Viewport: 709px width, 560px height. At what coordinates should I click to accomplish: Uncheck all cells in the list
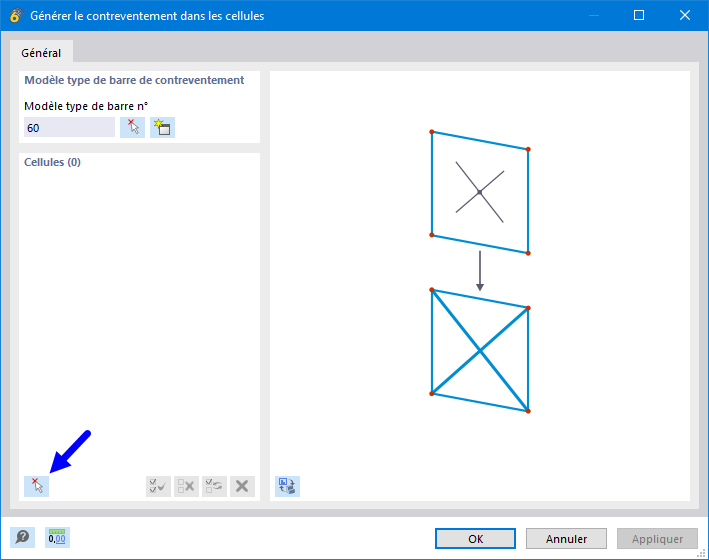coord(186,486)
